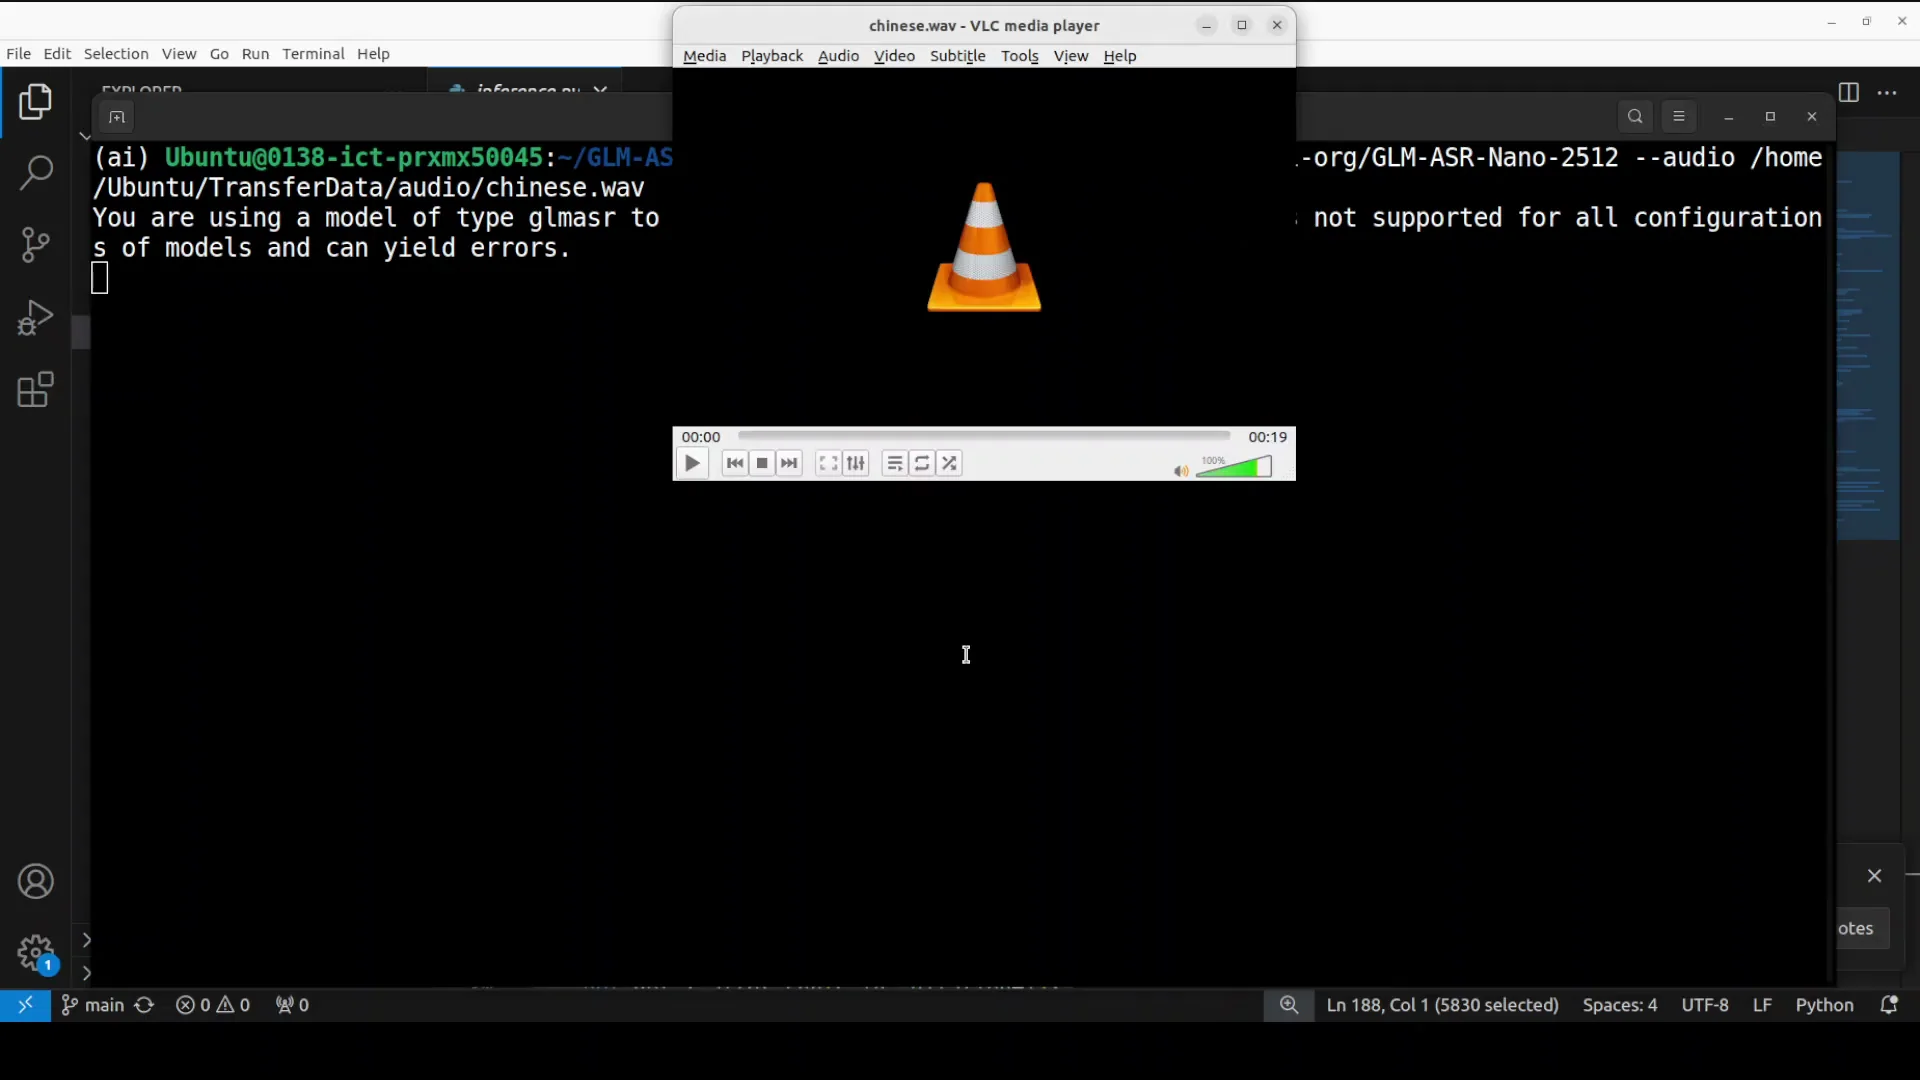Enable random playback in VLC

point(949,463)
